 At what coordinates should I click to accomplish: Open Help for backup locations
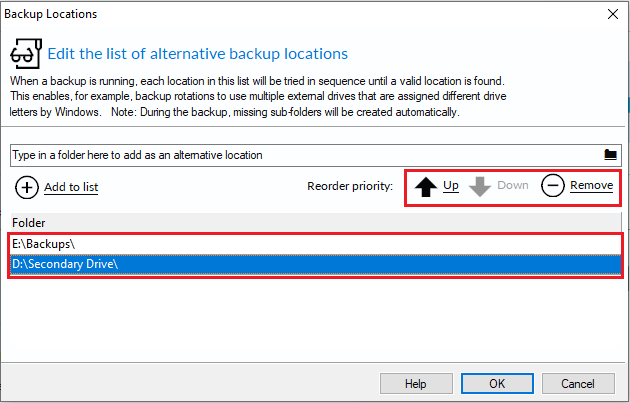pos(416,384)
